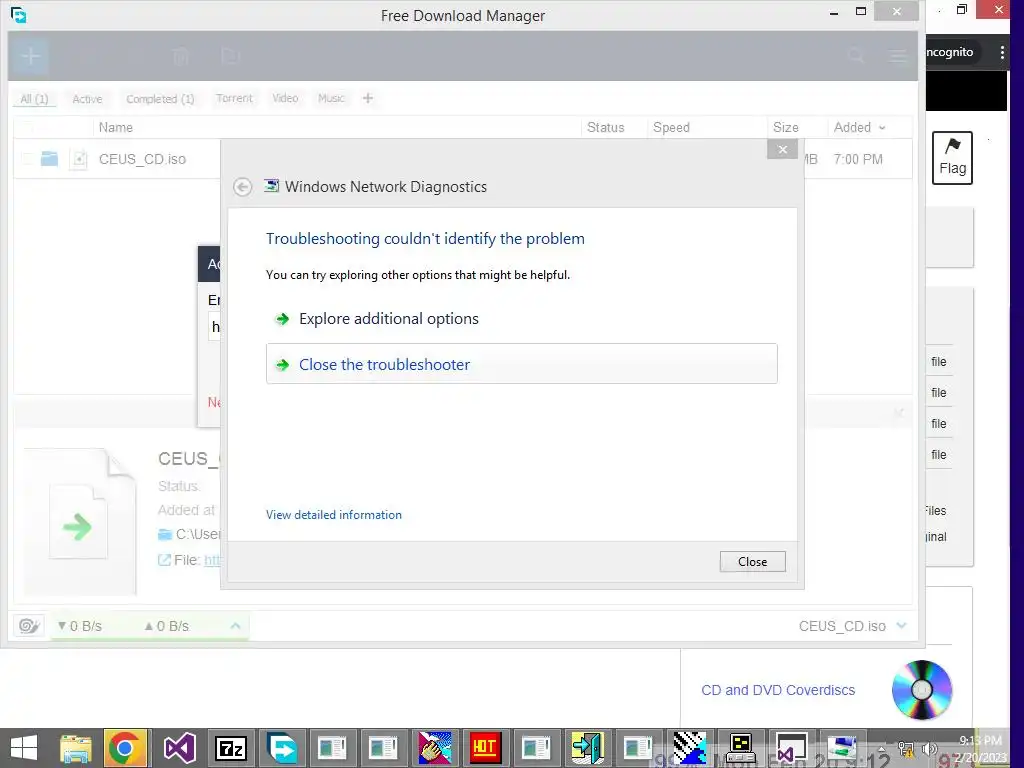This screenshot has width=1024, height=768.
Task: Click the hand pointer app in the taskbar
Action: (x=434, y=748)
